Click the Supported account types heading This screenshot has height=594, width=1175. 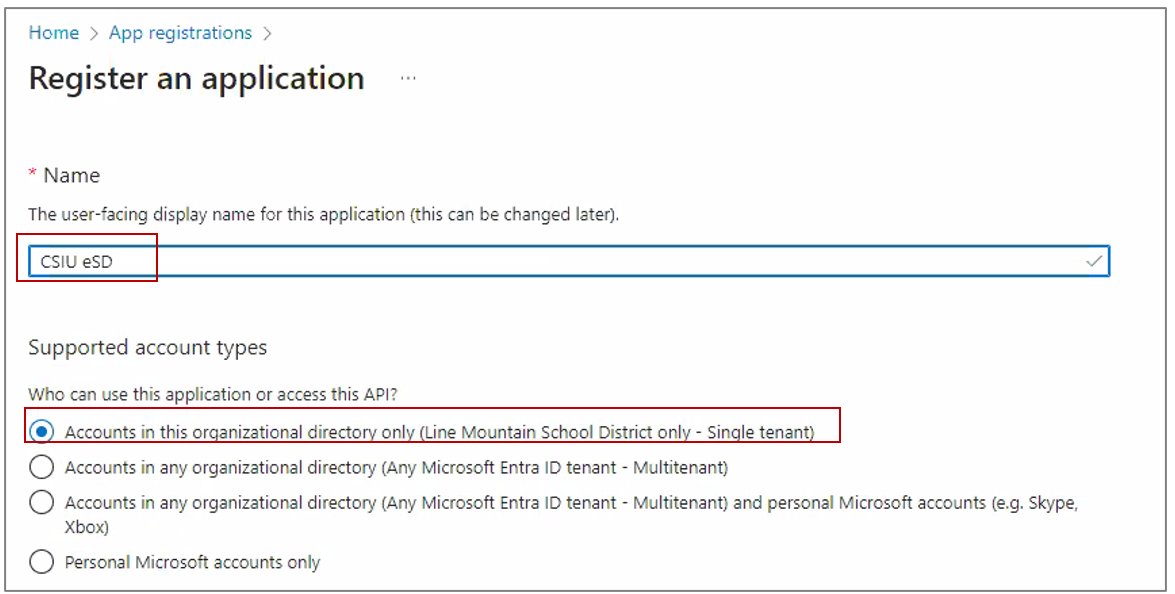[x=148, y=348]
